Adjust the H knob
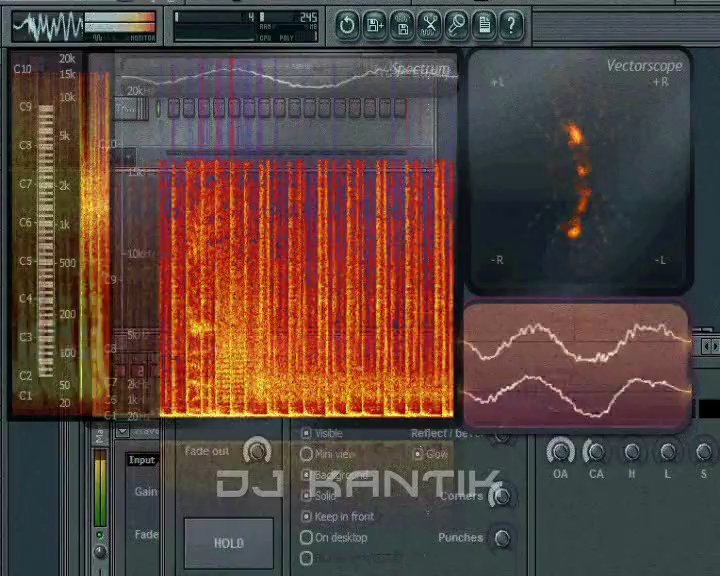720x576 pixels. coord(632,452)
